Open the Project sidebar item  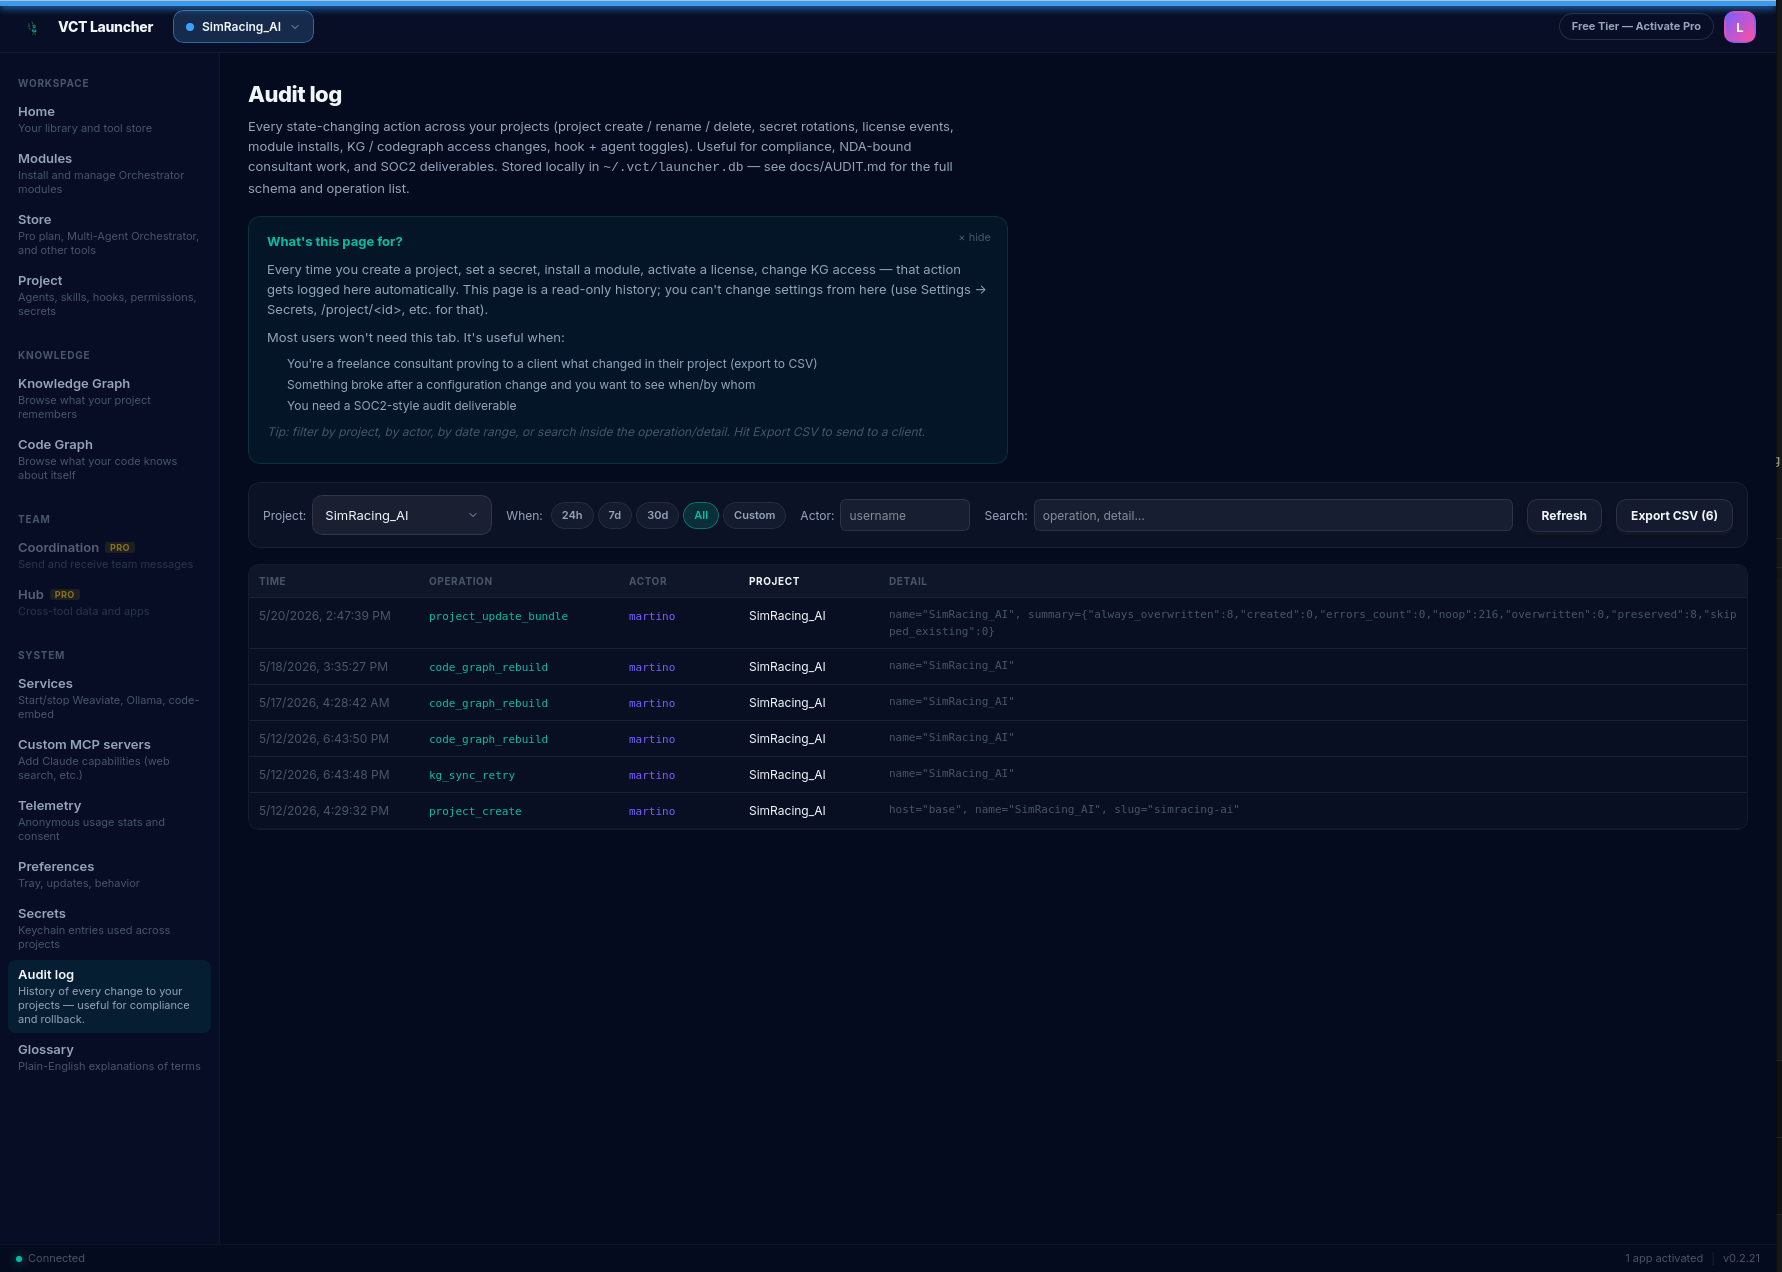click(109, 295)
